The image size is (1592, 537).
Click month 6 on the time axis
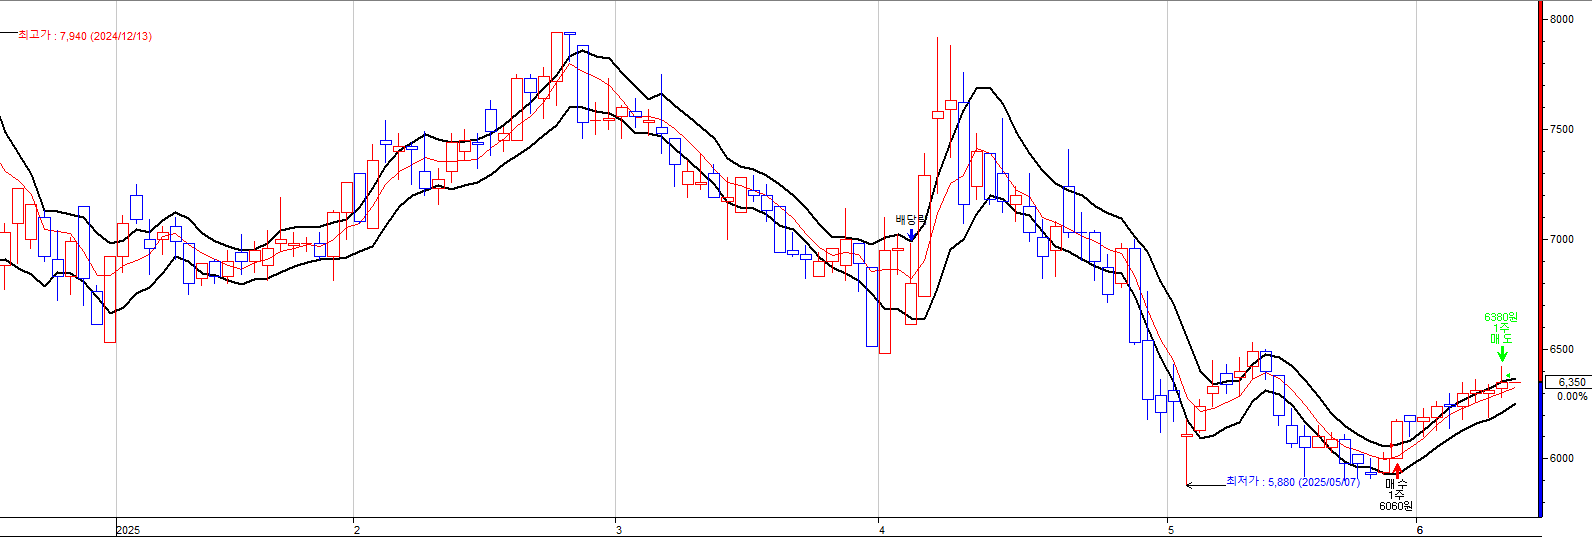coord(1420,530)
